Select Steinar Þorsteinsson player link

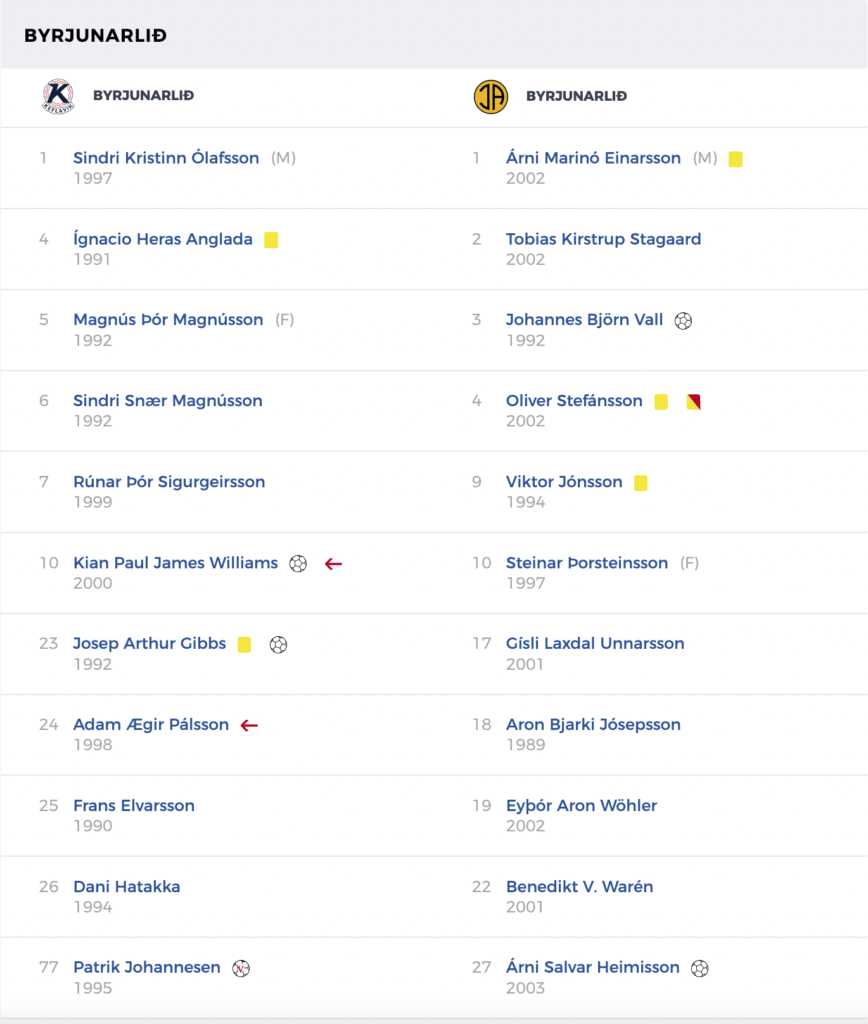click(x=587, y=563)
